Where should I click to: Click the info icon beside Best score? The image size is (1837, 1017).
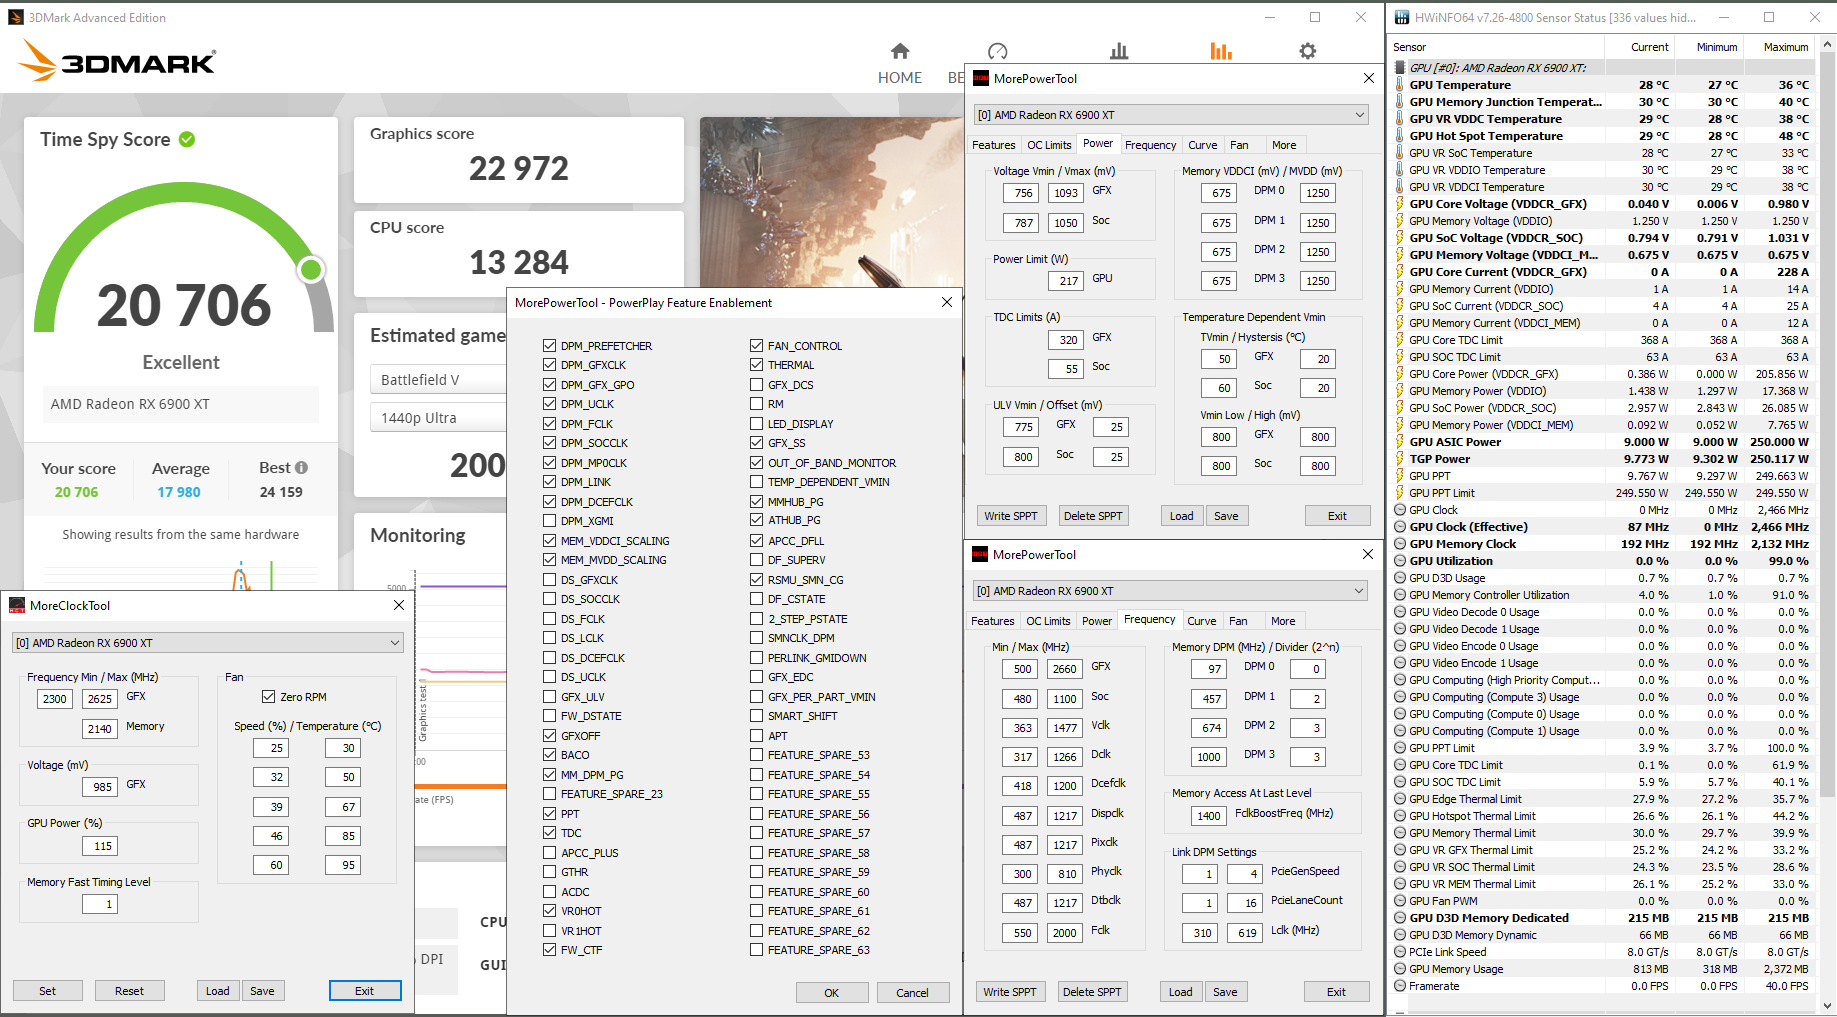click(302, 467)
